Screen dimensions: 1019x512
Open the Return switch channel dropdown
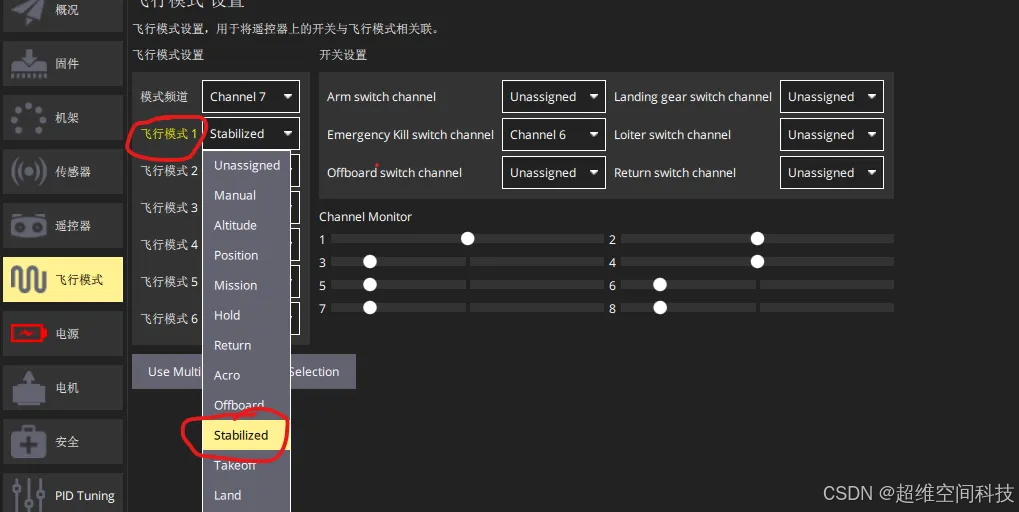(x=832, y=173)
